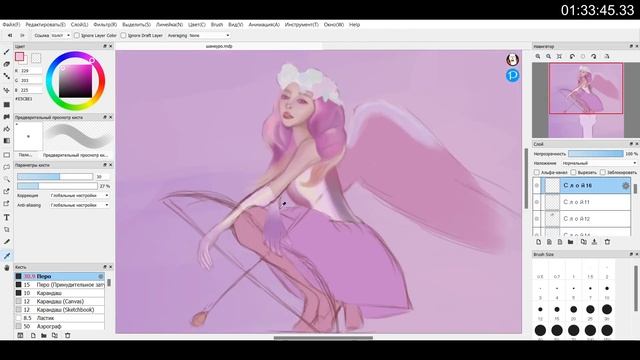
Task: Click the Navigator canvas thumbnail
Action: (586, 100)
